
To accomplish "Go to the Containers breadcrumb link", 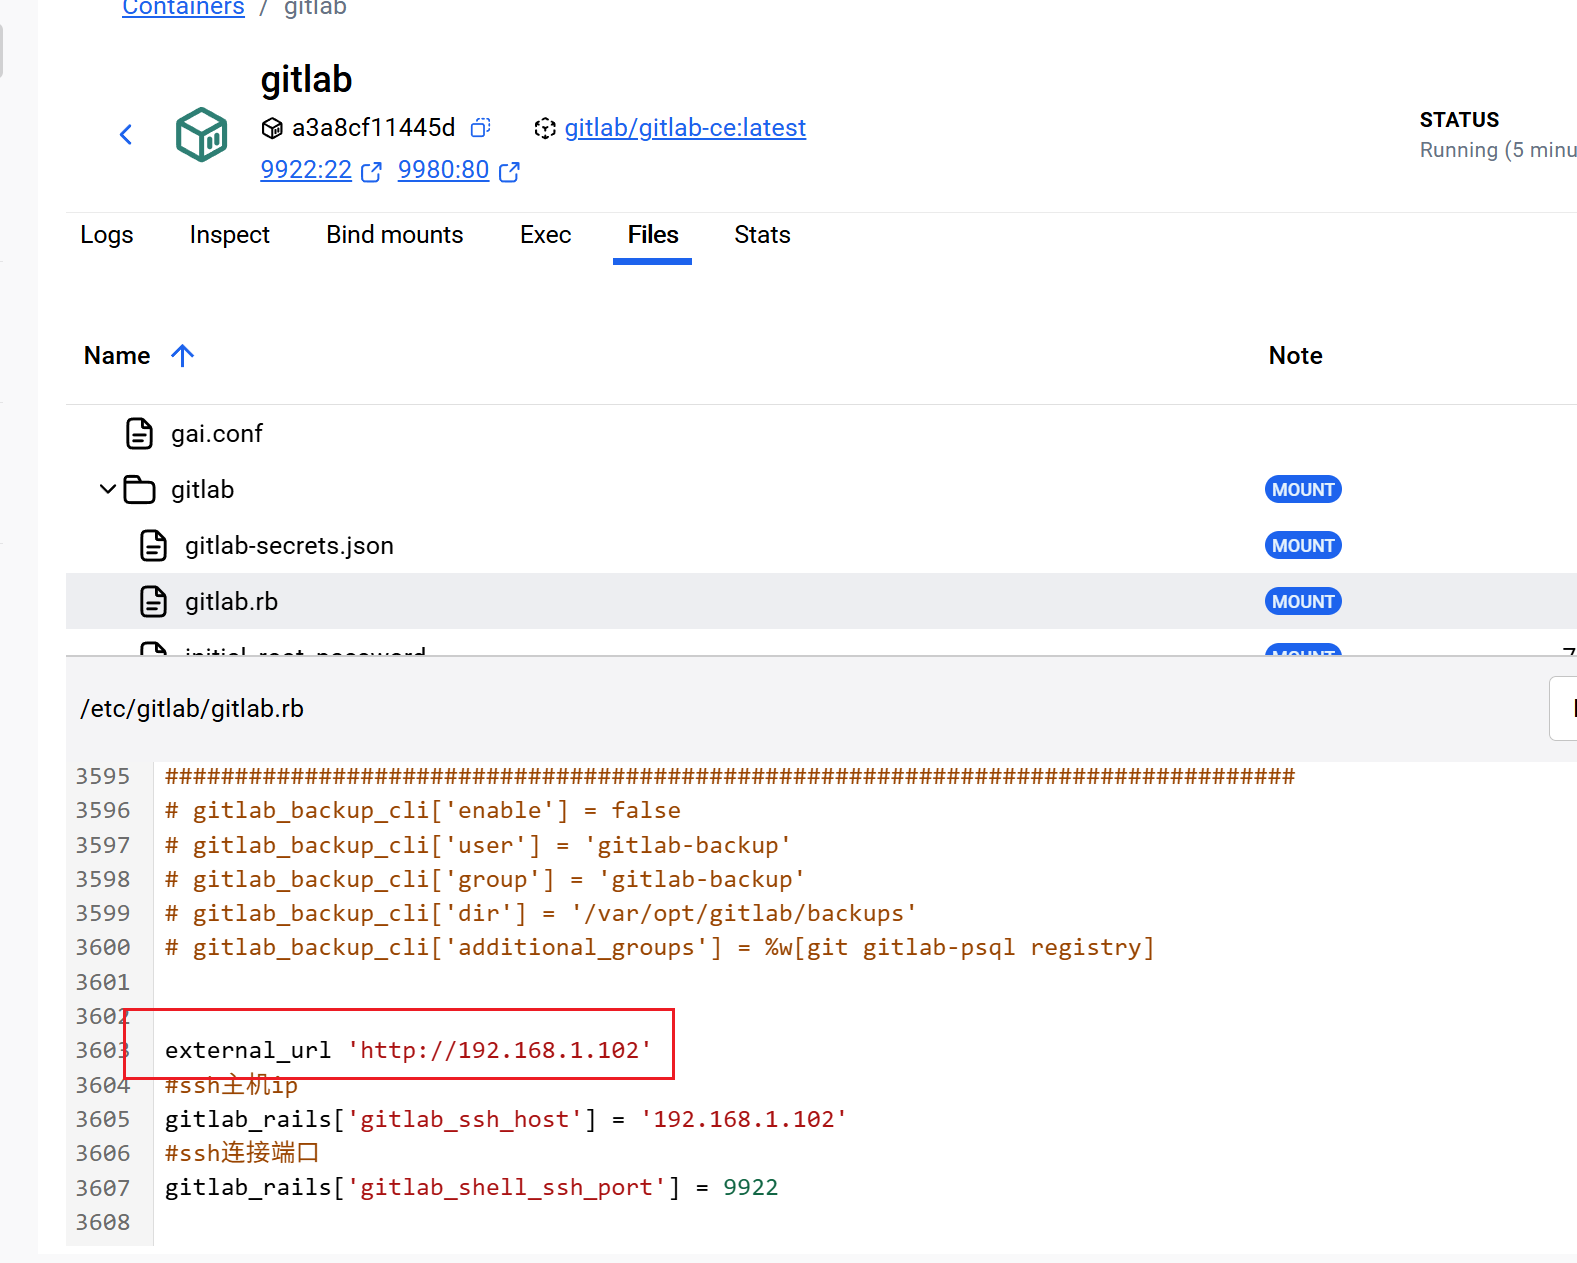I will [x=183, y=9].
